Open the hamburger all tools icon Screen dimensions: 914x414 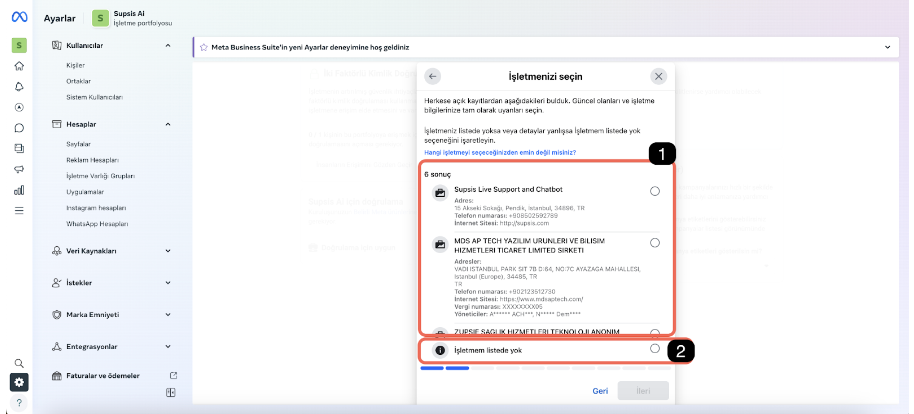(x=19, y=210)
